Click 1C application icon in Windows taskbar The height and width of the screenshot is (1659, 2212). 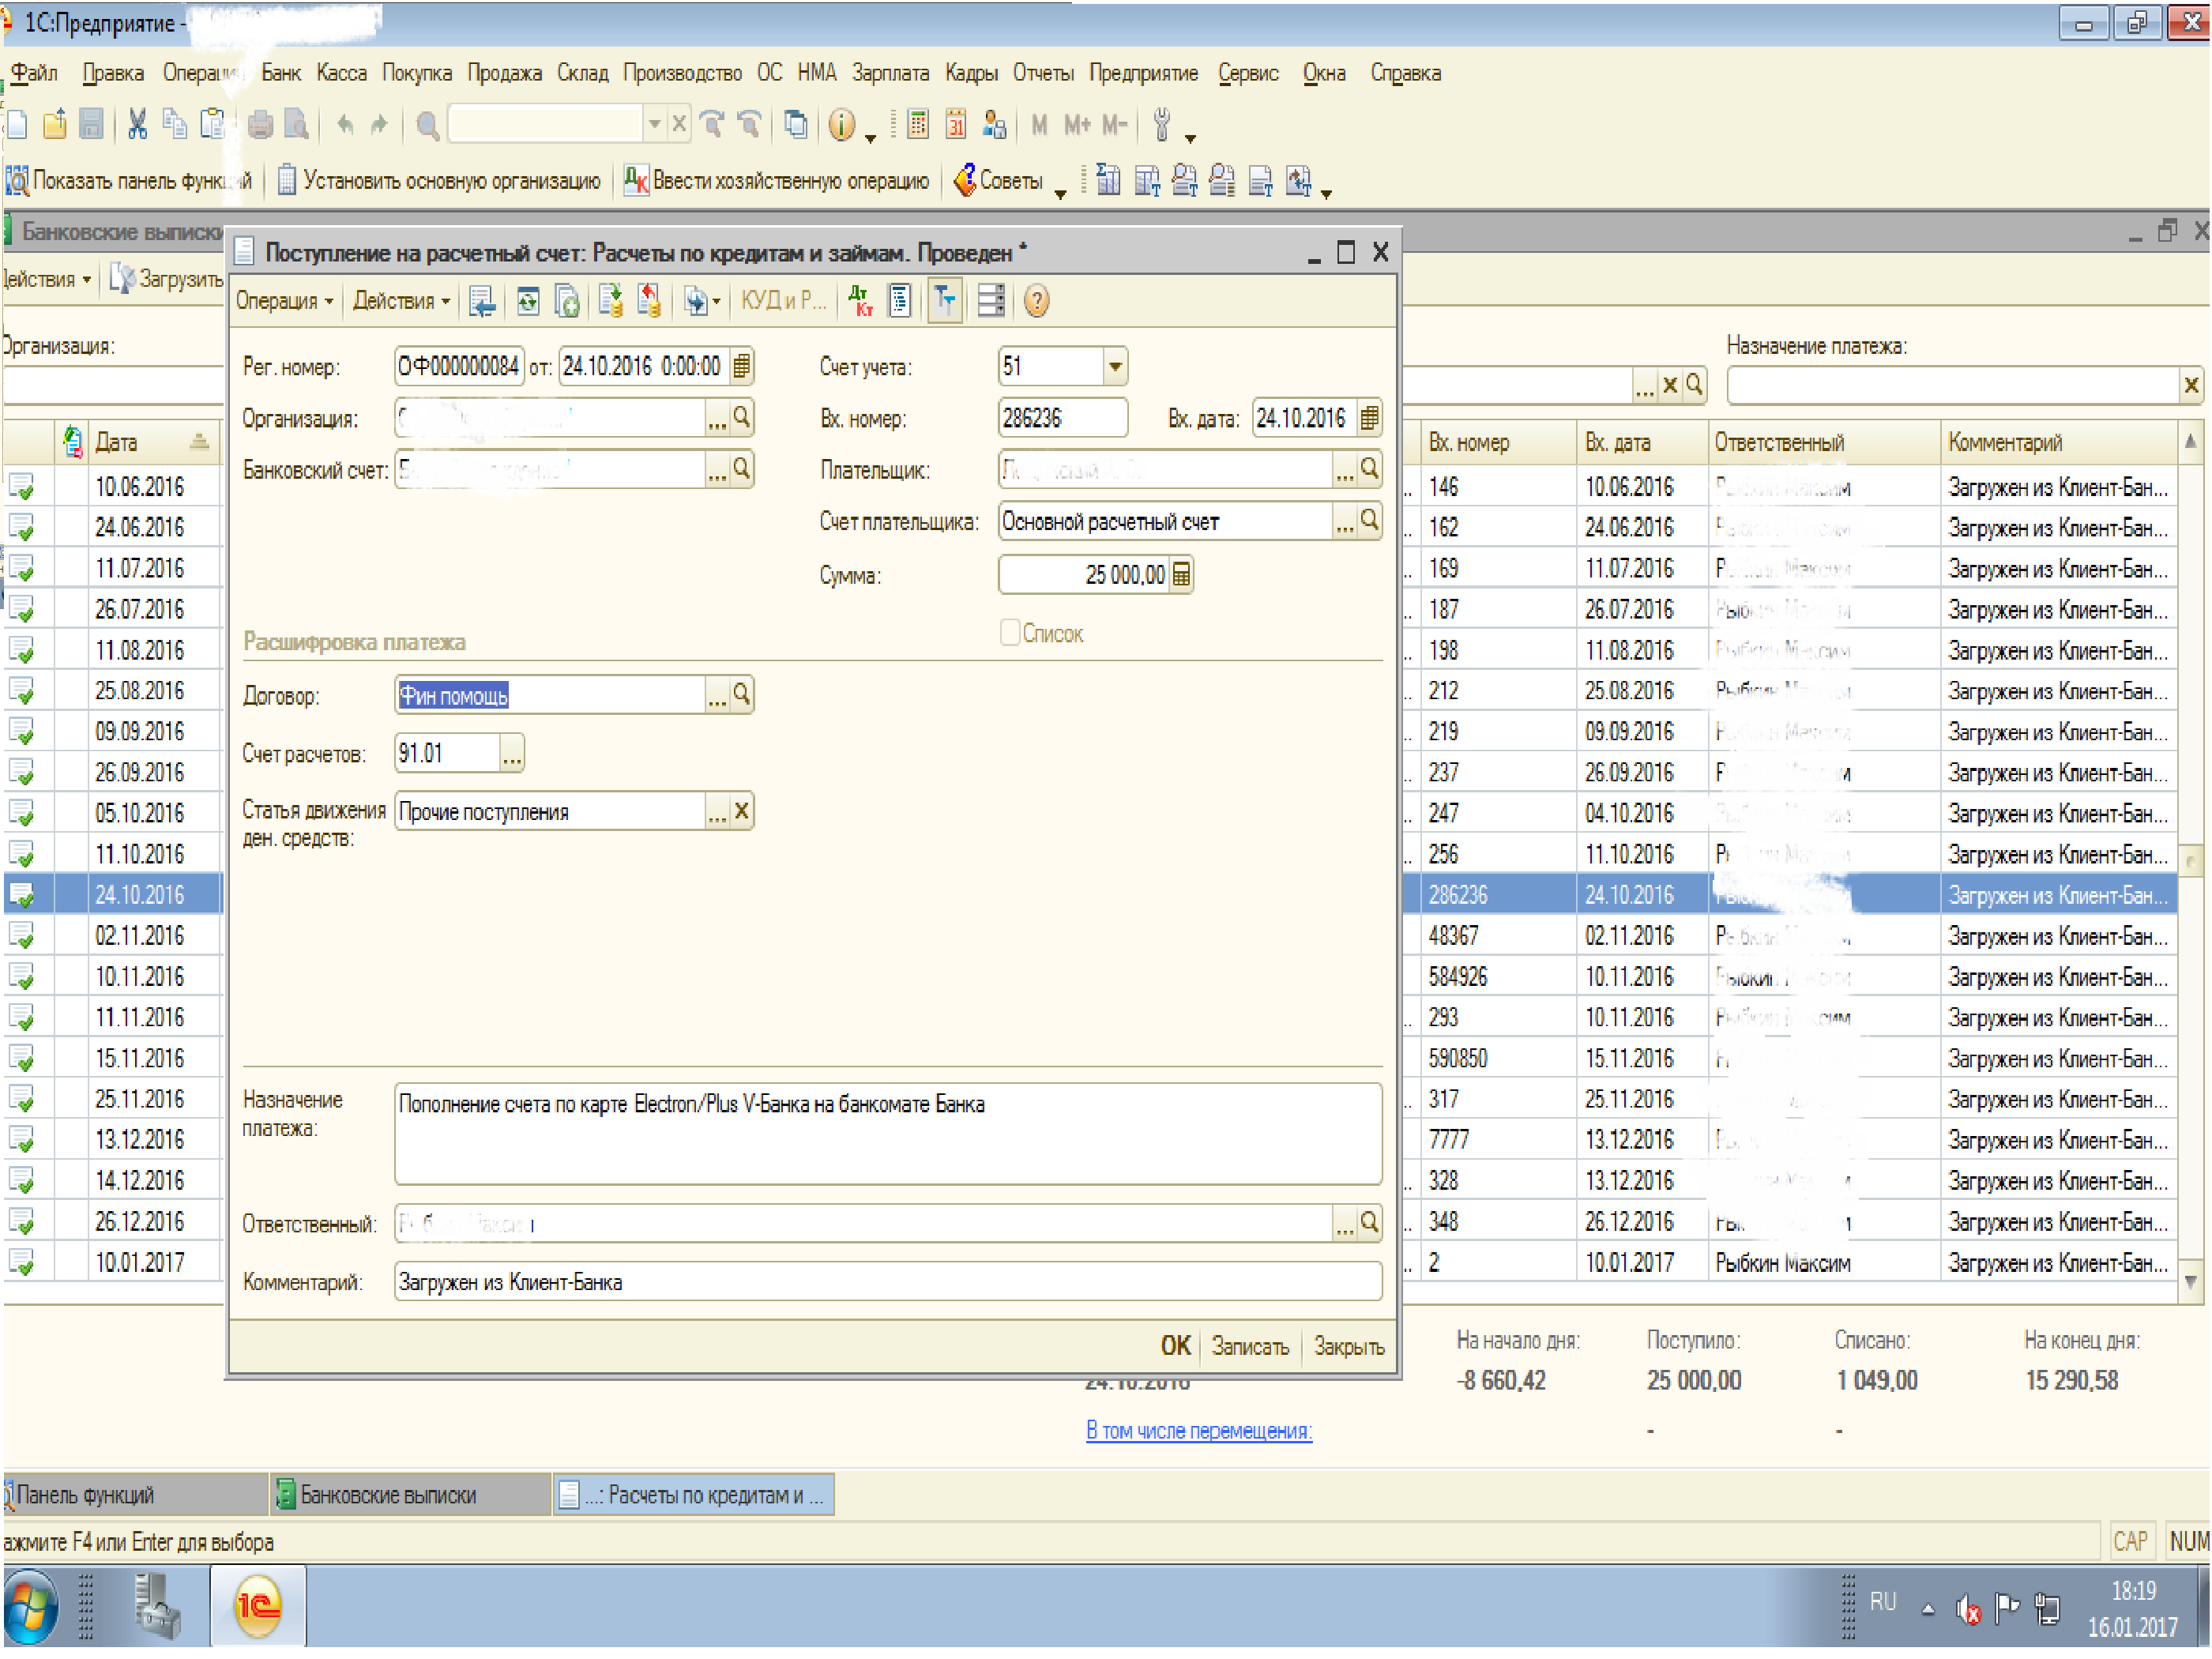[x=257, y=1606]
